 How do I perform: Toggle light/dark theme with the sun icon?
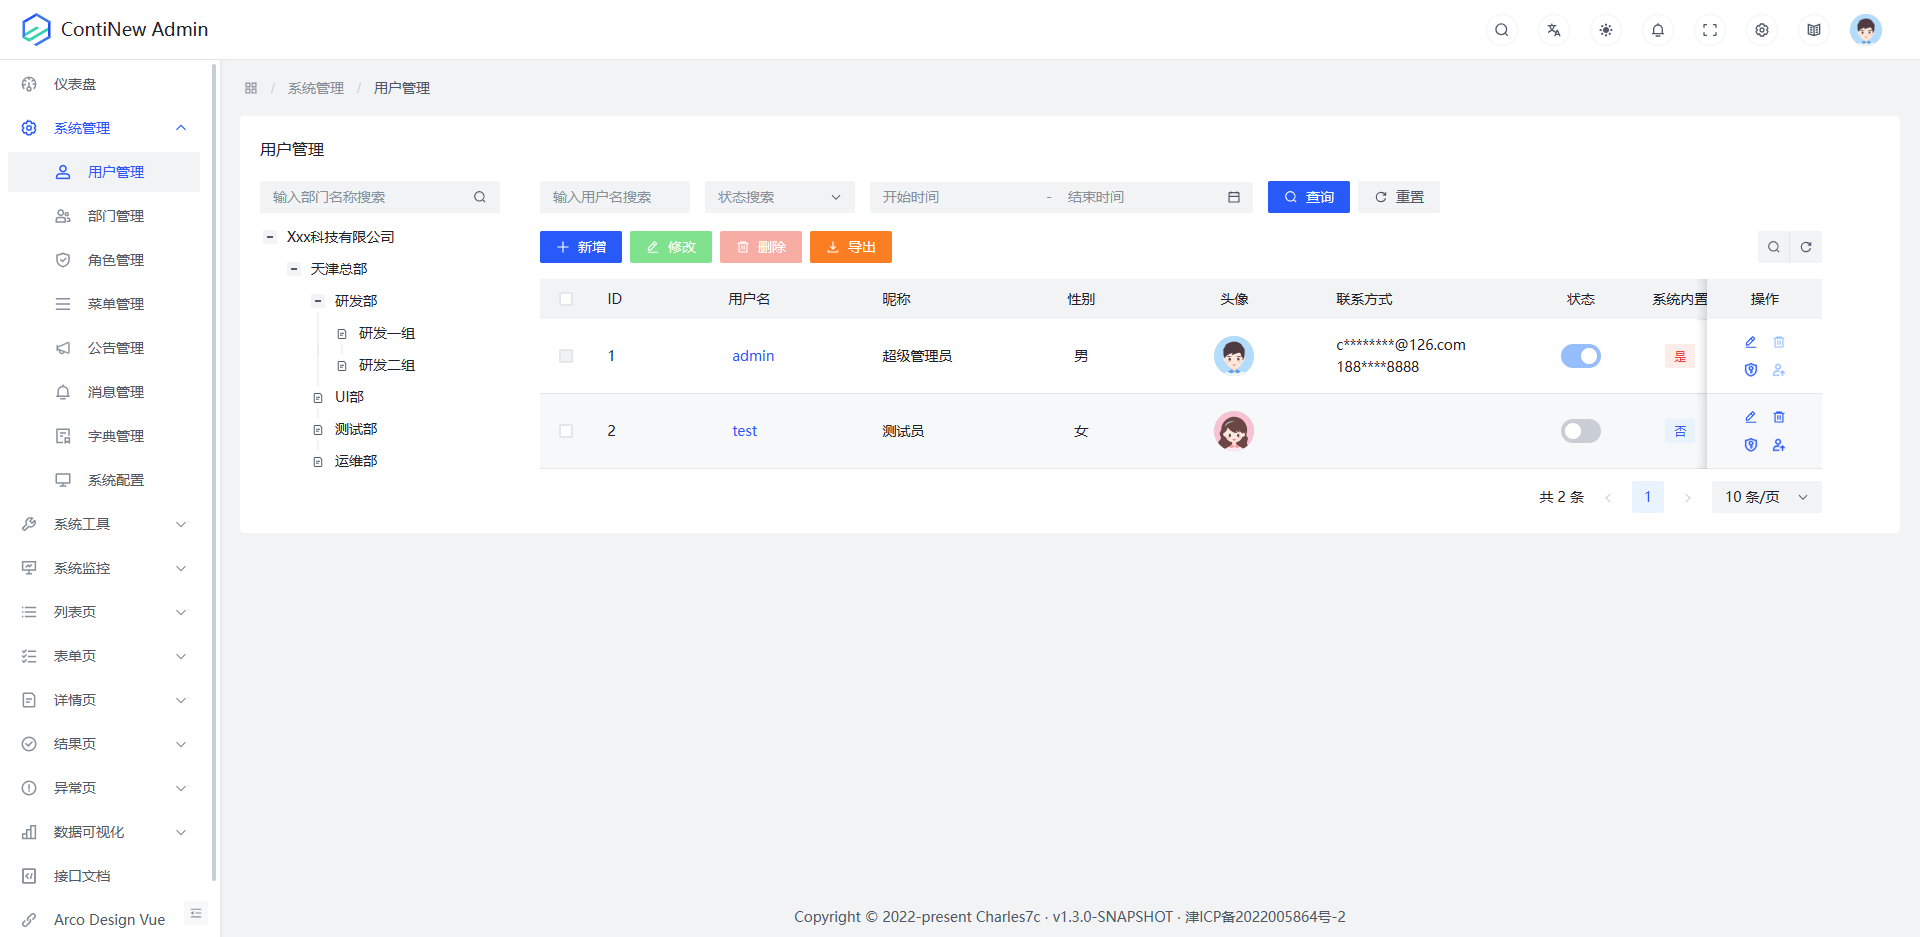coord(1605,30)
